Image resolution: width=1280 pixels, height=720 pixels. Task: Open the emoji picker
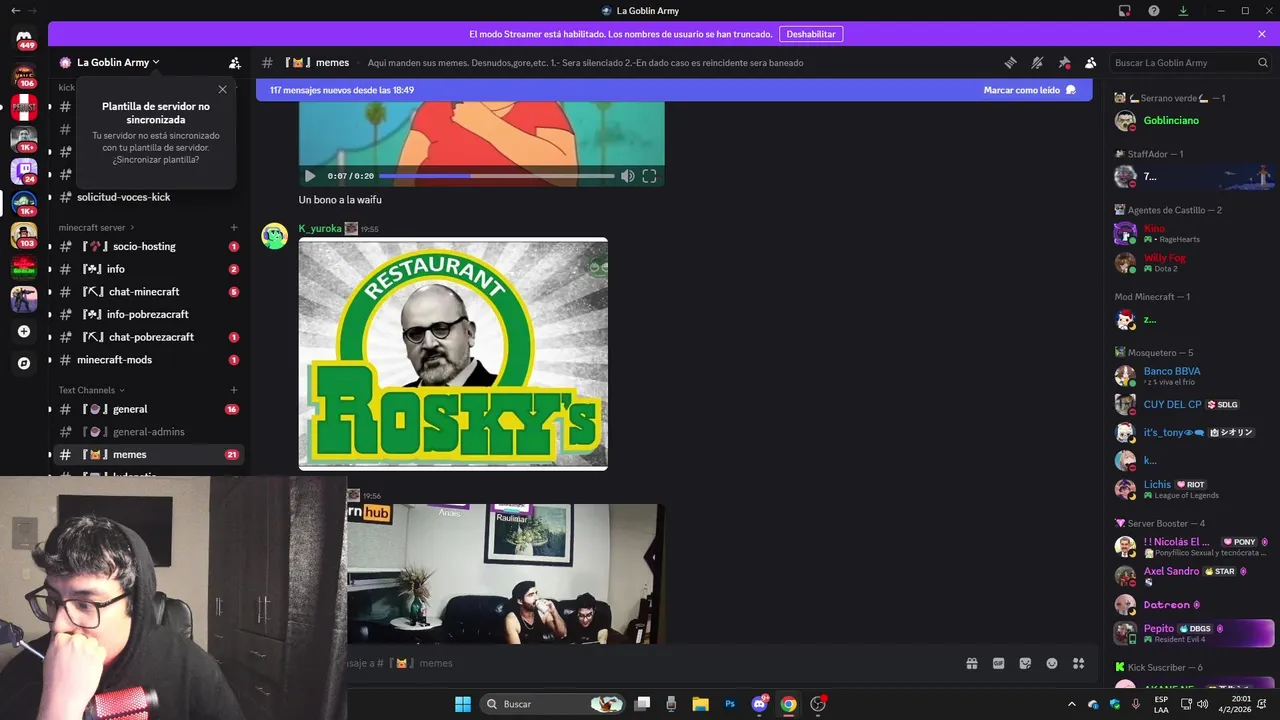(1052, 663)
